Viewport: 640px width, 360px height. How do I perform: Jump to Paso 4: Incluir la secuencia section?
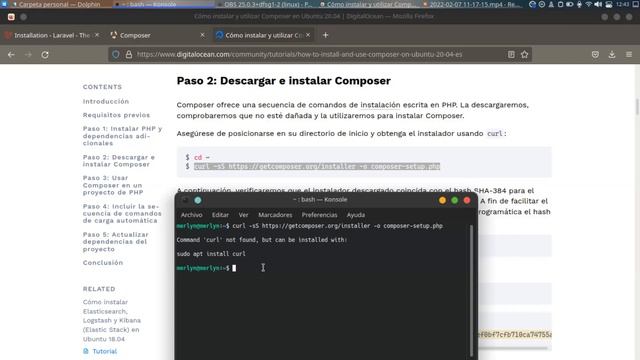[x=122, y=213]
